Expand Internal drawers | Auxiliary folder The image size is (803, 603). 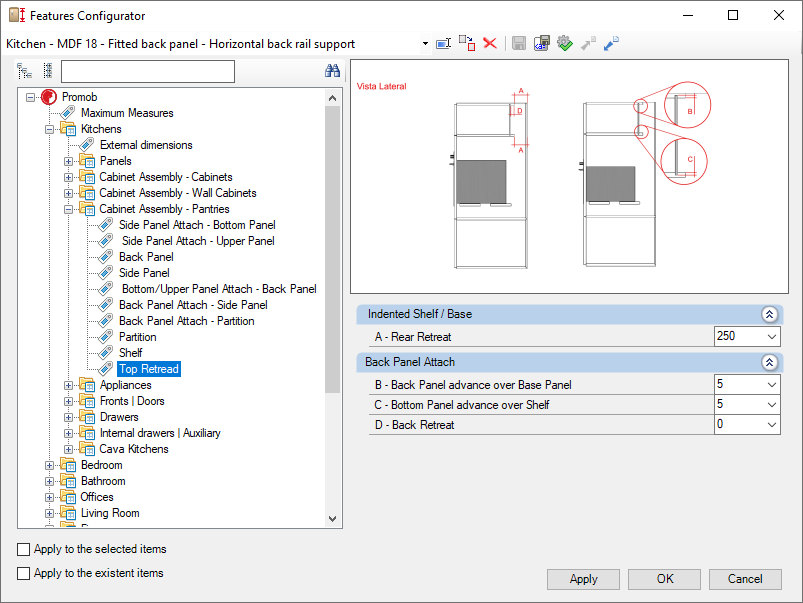(68, 433)
